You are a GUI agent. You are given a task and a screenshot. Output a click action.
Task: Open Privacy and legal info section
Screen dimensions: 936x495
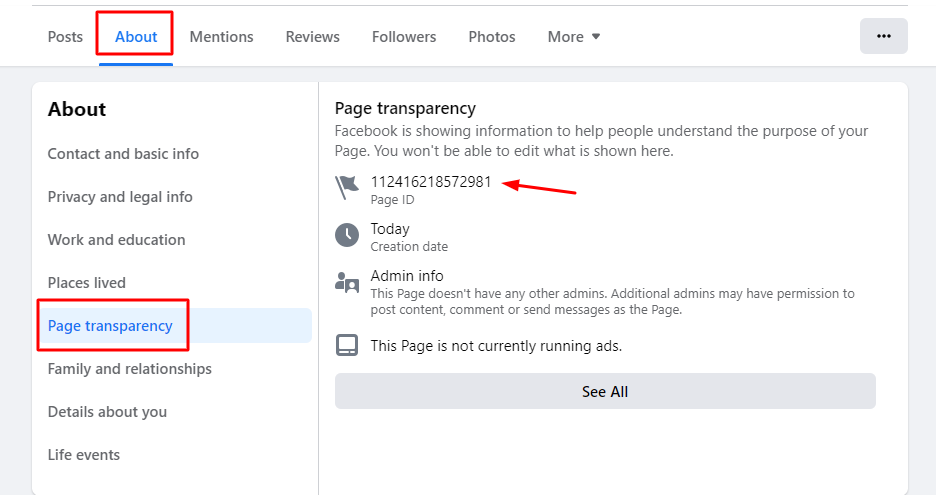[120, 197]
